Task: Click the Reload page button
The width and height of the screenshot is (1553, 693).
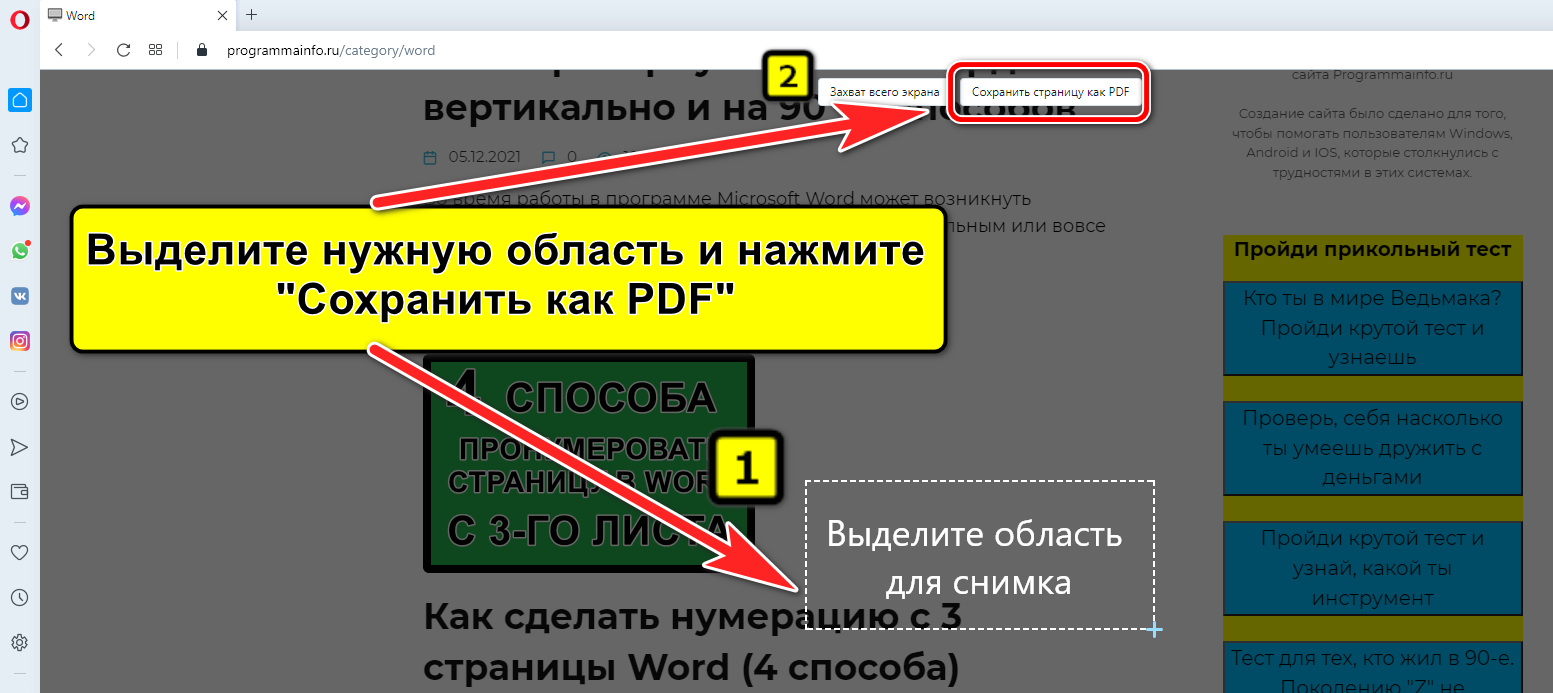Action: tap(123, 50)
